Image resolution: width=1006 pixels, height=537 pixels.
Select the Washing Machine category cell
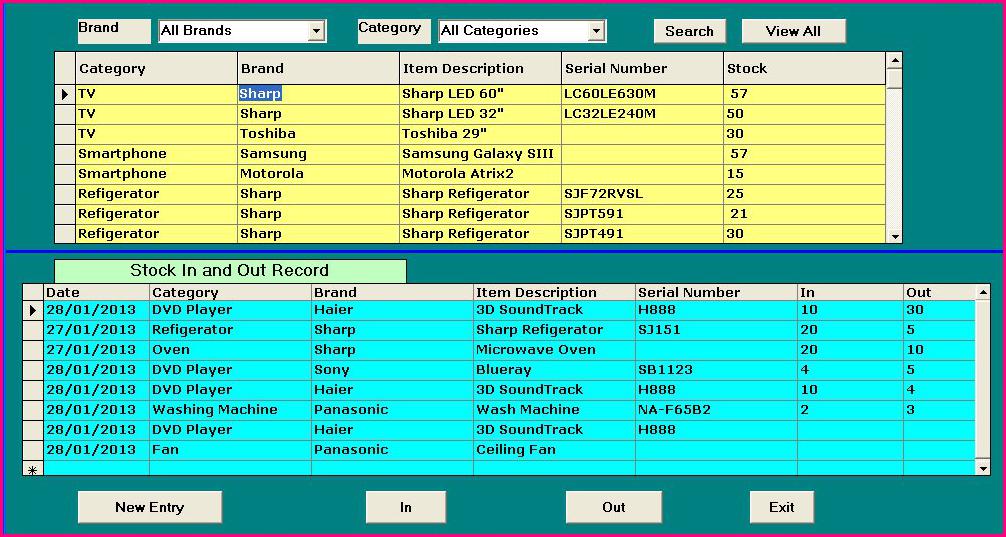[230, 409]
